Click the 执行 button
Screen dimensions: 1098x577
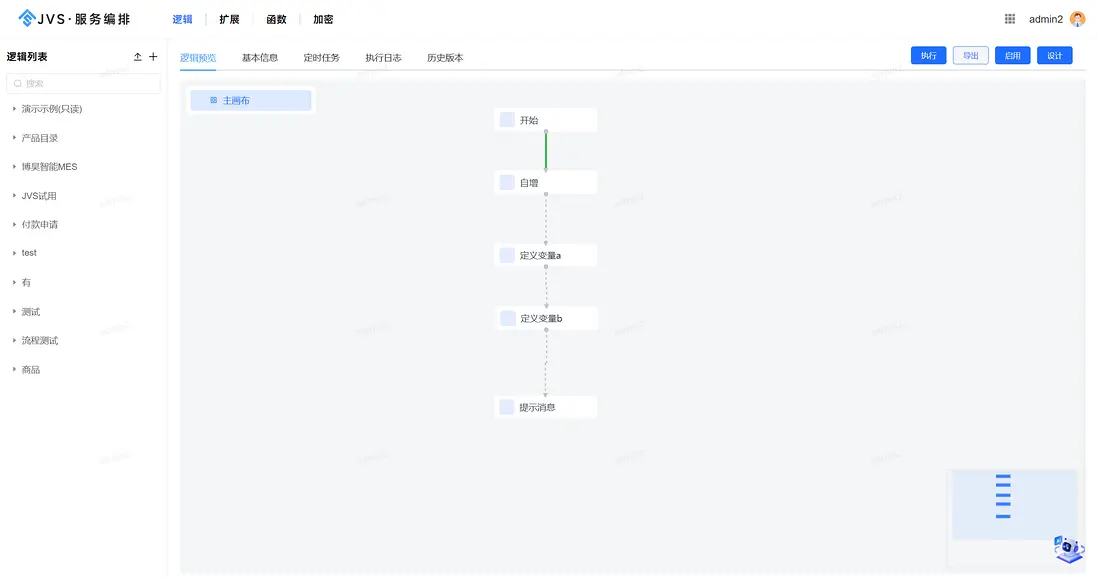928,55
